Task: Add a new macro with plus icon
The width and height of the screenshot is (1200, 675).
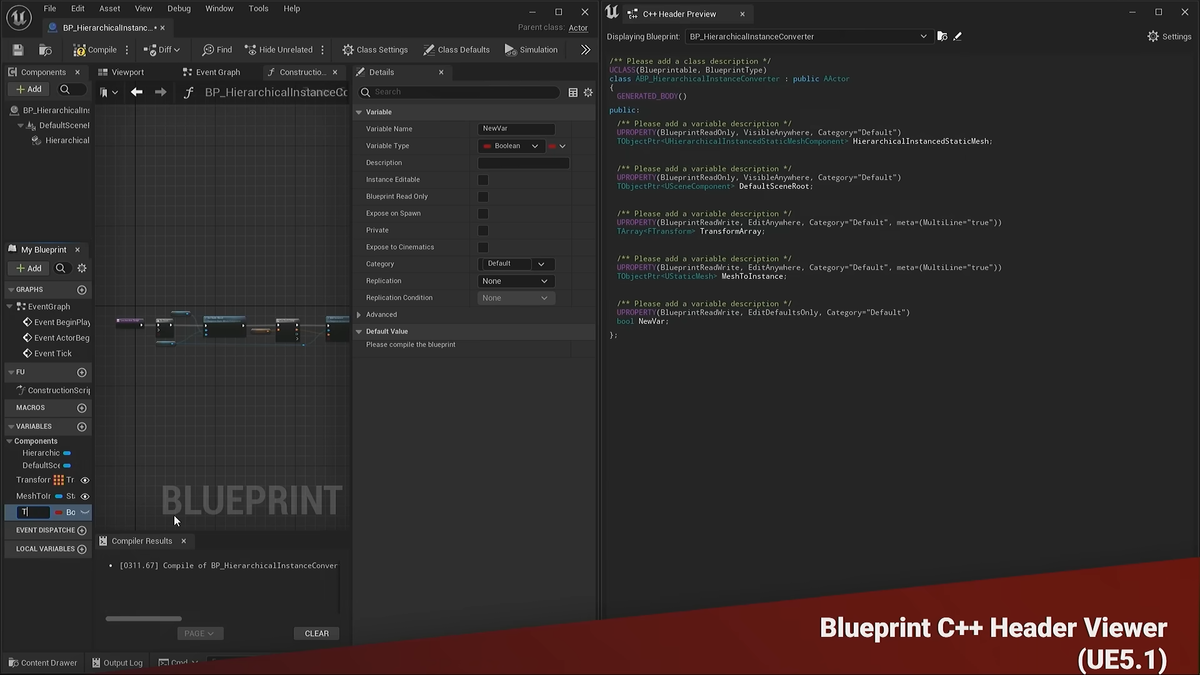Action: (82, 408)
